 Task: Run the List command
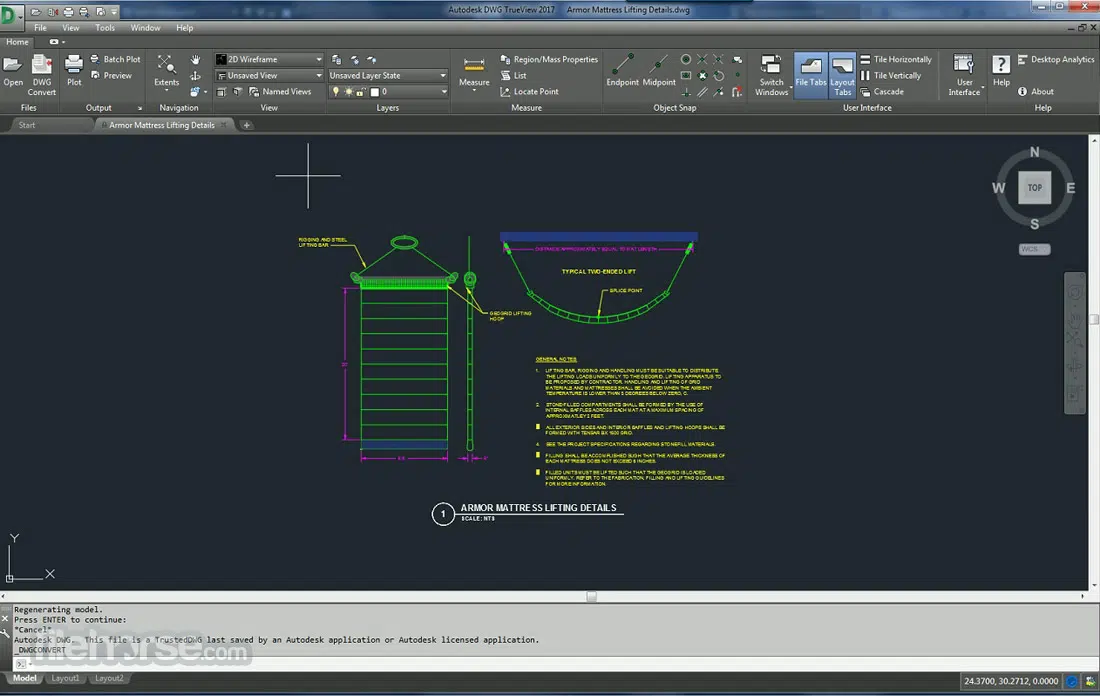516,75
